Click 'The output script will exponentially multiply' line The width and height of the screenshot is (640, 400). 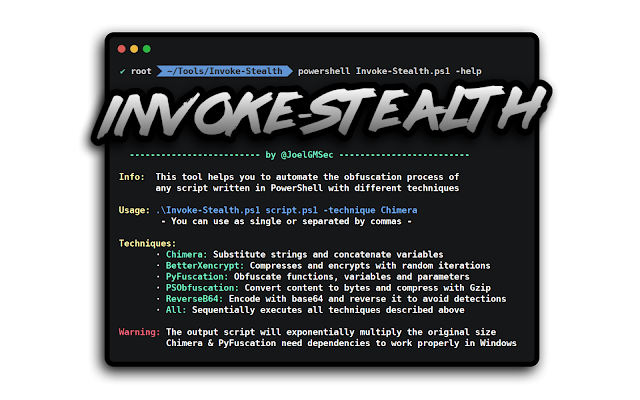(x=331, y=332)
